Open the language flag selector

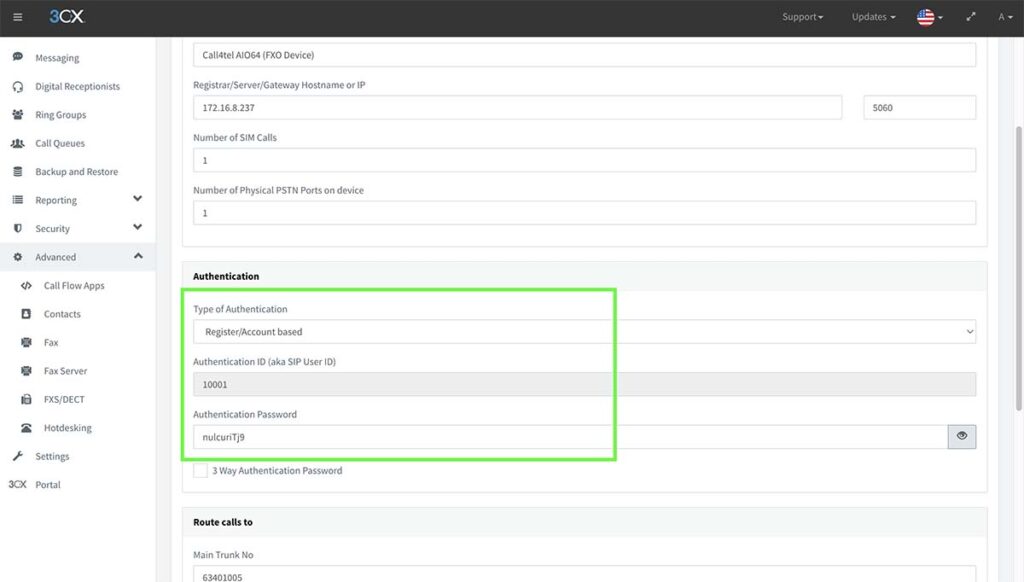[925, 17]
